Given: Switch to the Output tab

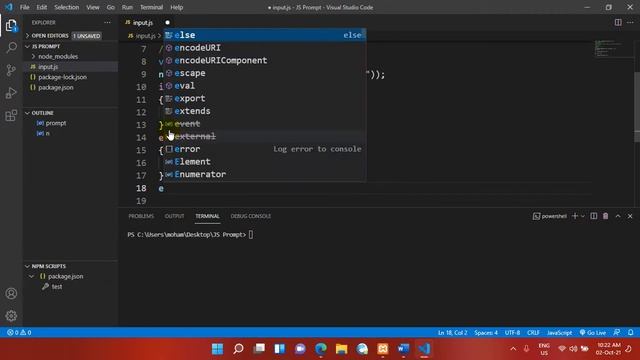Looking at the screenshot, I should 174,216.
